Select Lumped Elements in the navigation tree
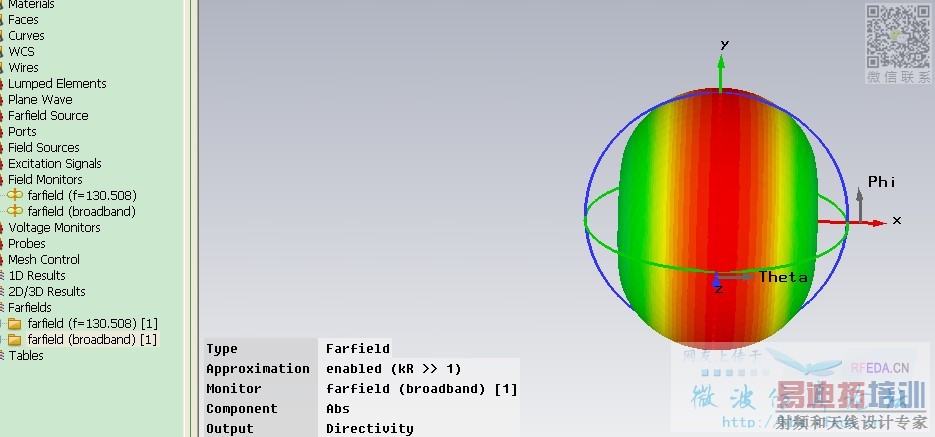Screen dimensions: 935x437 pos(57,83)
